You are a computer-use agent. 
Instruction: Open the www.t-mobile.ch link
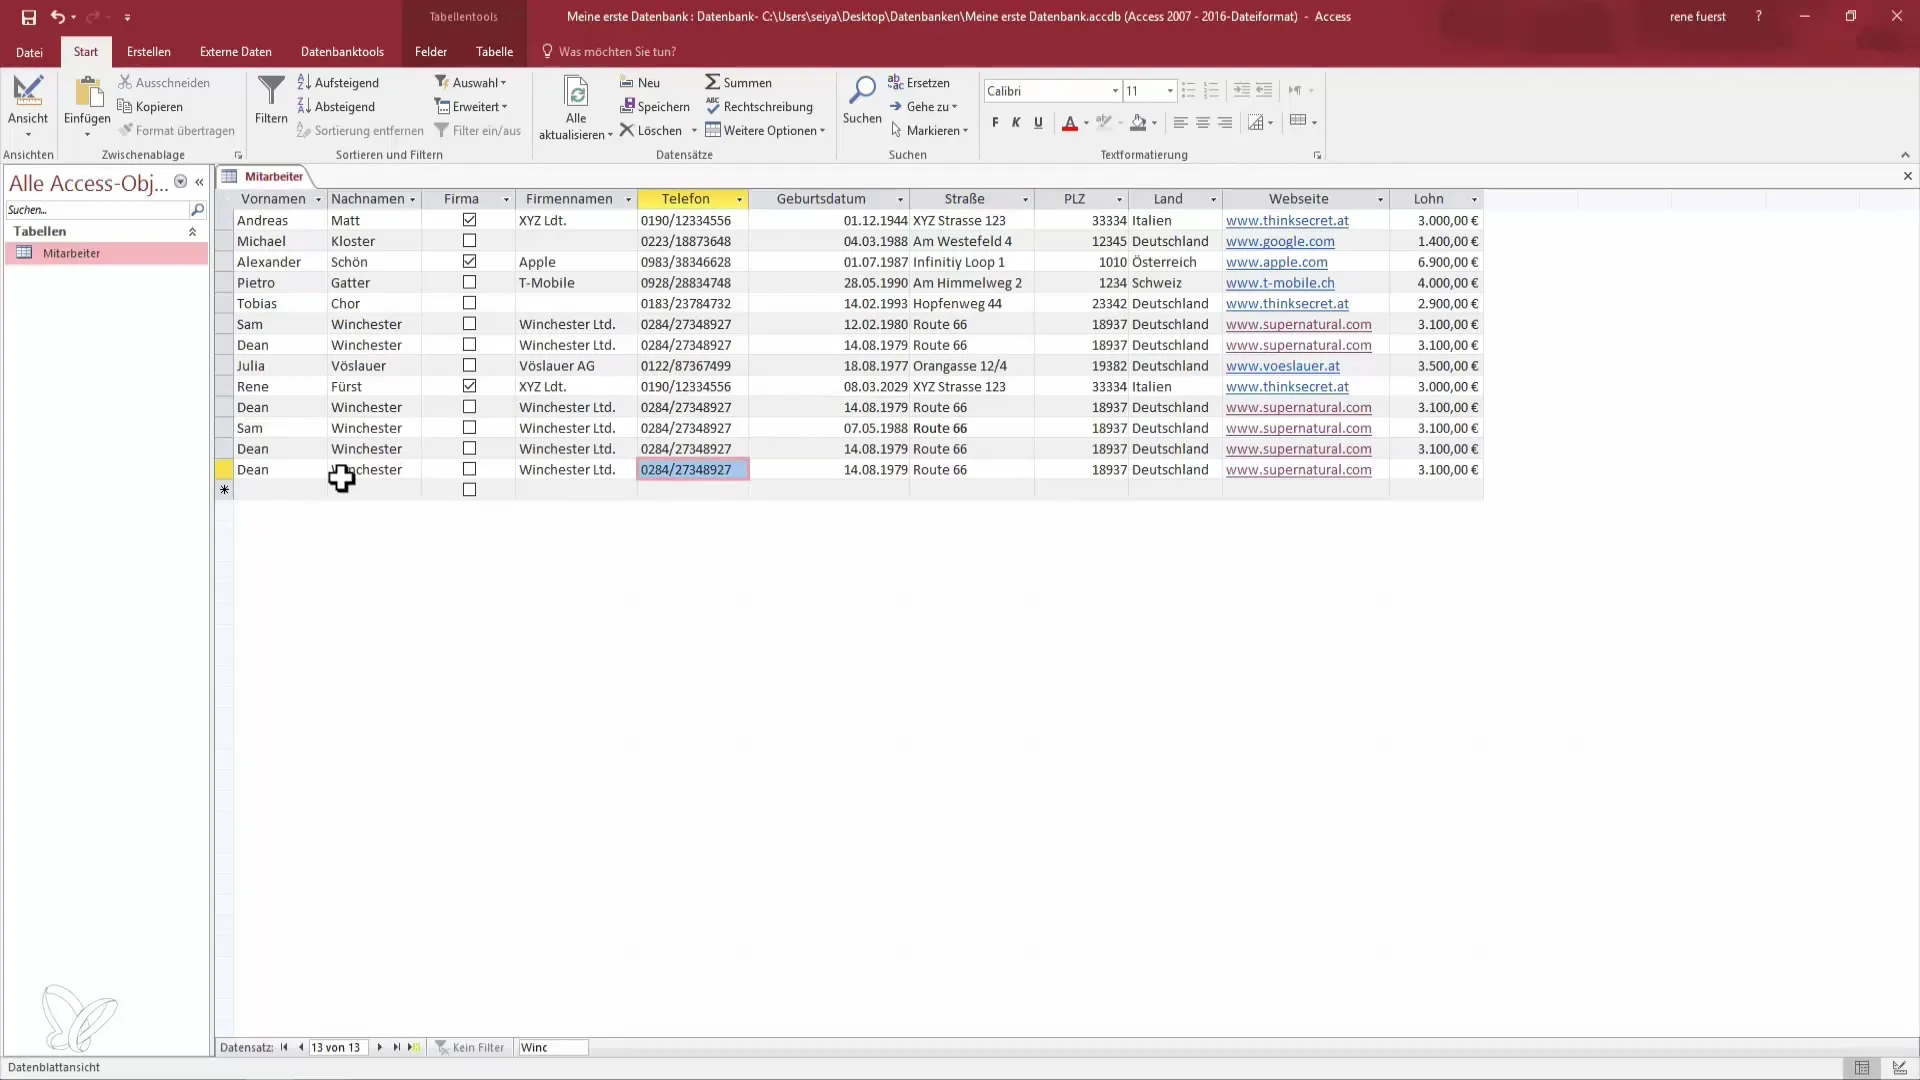[1280, 283]
